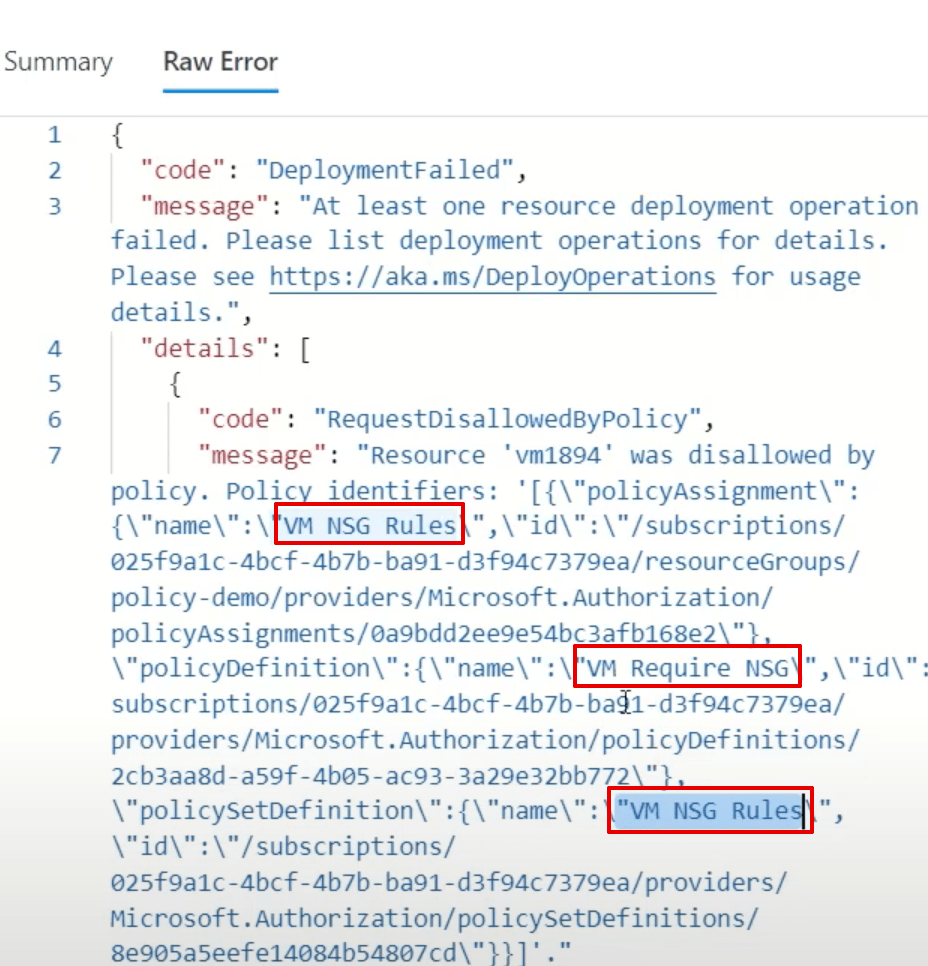The image size is (928, 966).
Task: Click line number 5 in the gutter
Action: [x=54, y=384]
